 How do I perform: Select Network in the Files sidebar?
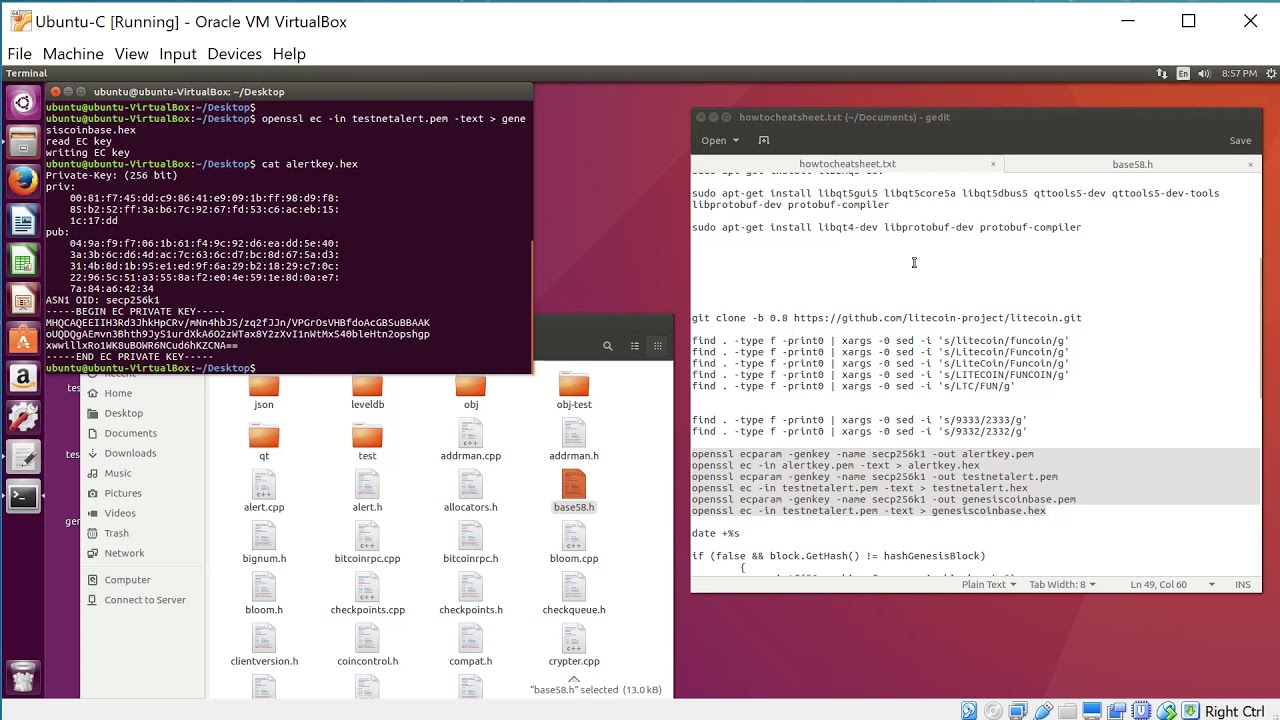click(124, 553)
